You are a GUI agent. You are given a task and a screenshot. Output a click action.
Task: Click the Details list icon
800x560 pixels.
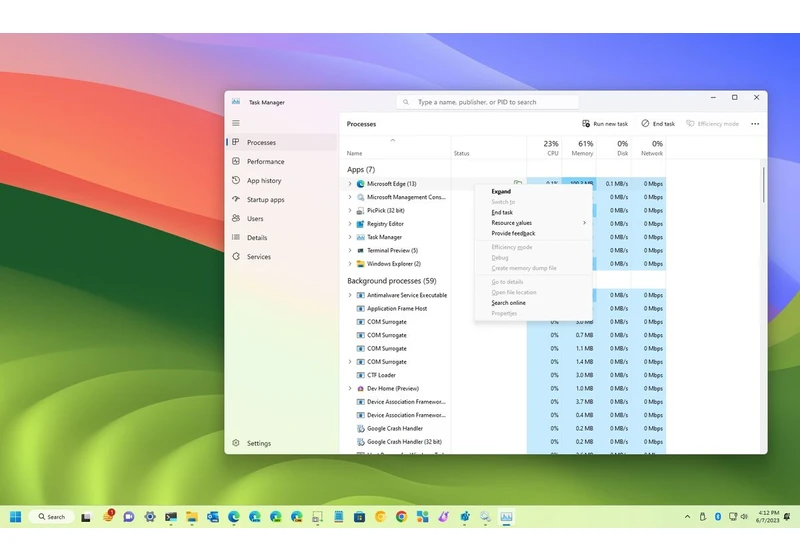point(236,237)
